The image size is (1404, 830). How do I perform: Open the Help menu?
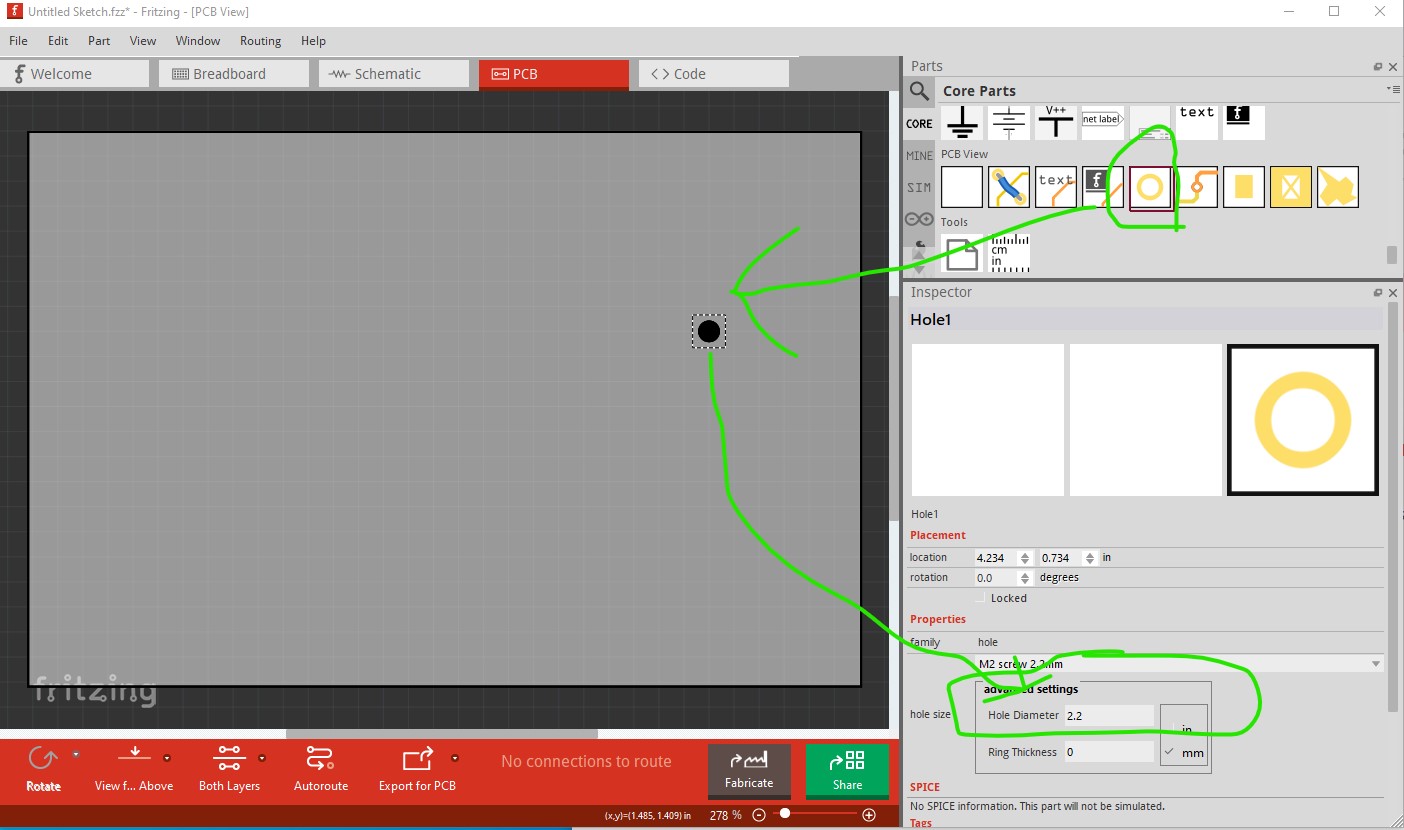(x=313, y=41)
